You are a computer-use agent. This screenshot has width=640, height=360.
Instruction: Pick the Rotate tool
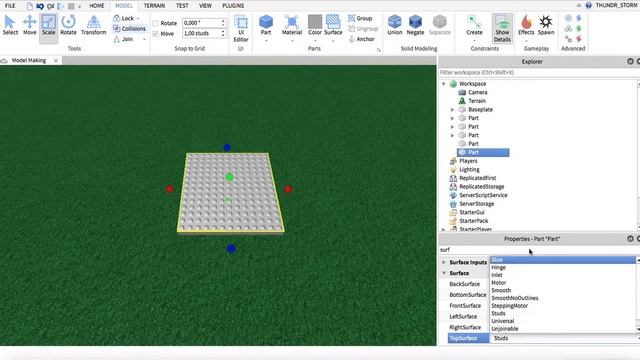point(68,25)
